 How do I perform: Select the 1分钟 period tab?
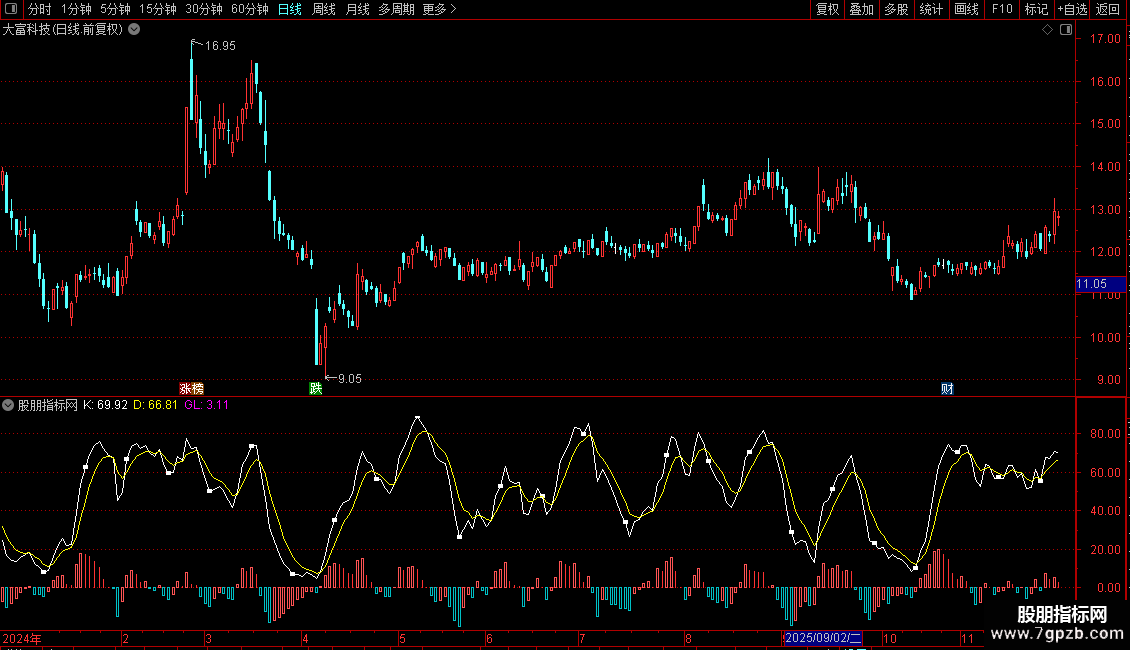tap(76, 9)
